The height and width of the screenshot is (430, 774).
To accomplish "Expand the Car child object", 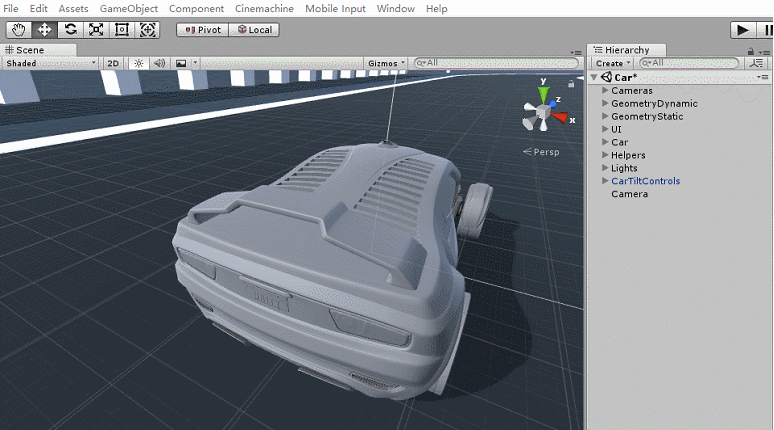I will click(605, 142).
